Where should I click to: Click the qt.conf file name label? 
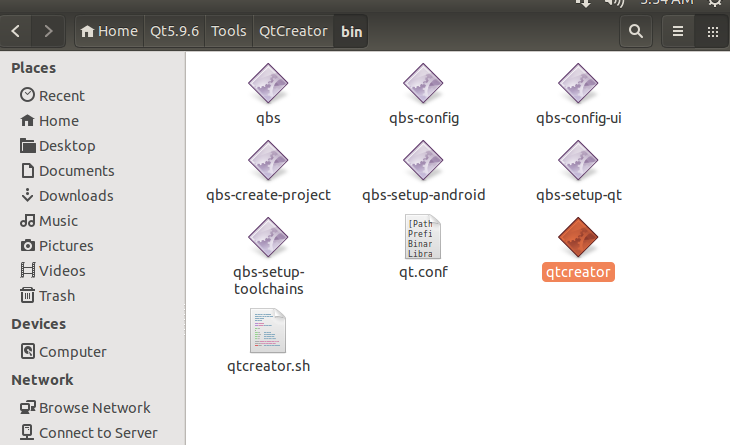[x=423, y=272]
